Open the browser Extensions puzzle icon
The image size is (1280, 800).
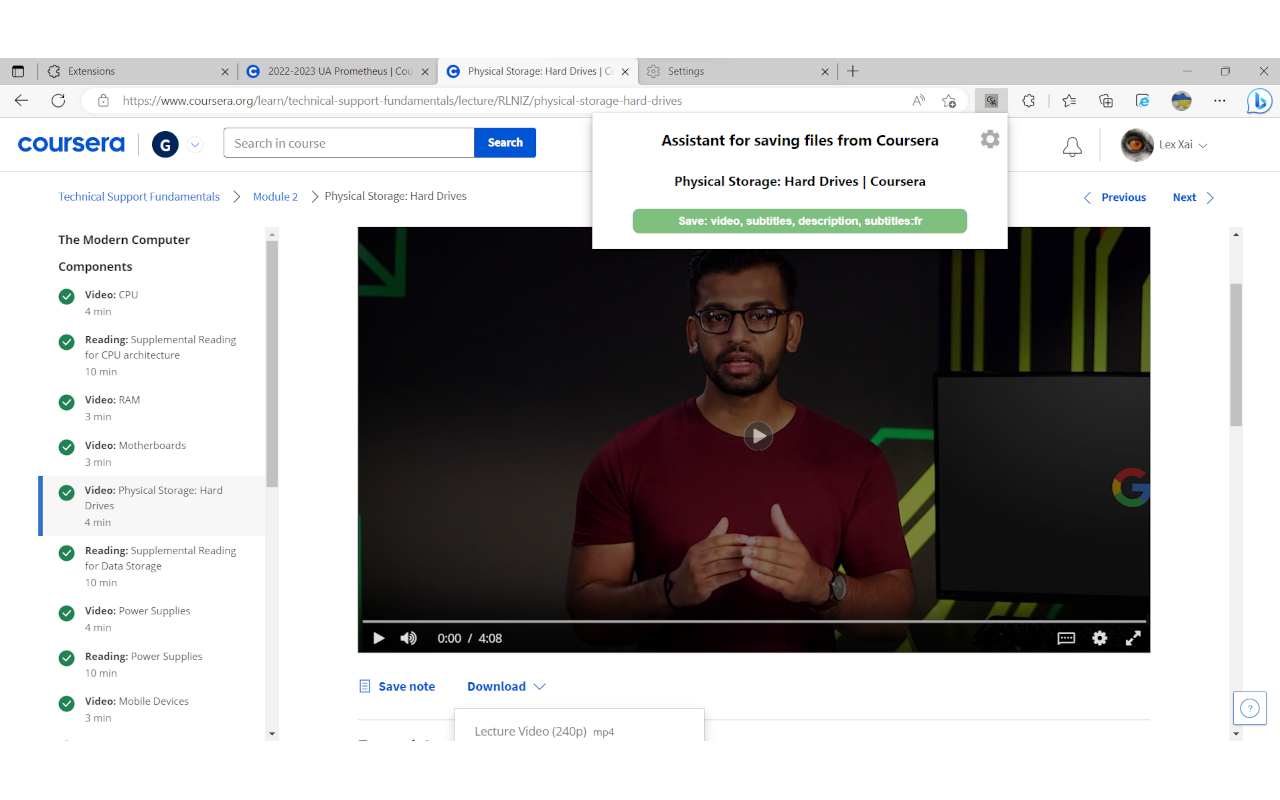pos(1028,100)
